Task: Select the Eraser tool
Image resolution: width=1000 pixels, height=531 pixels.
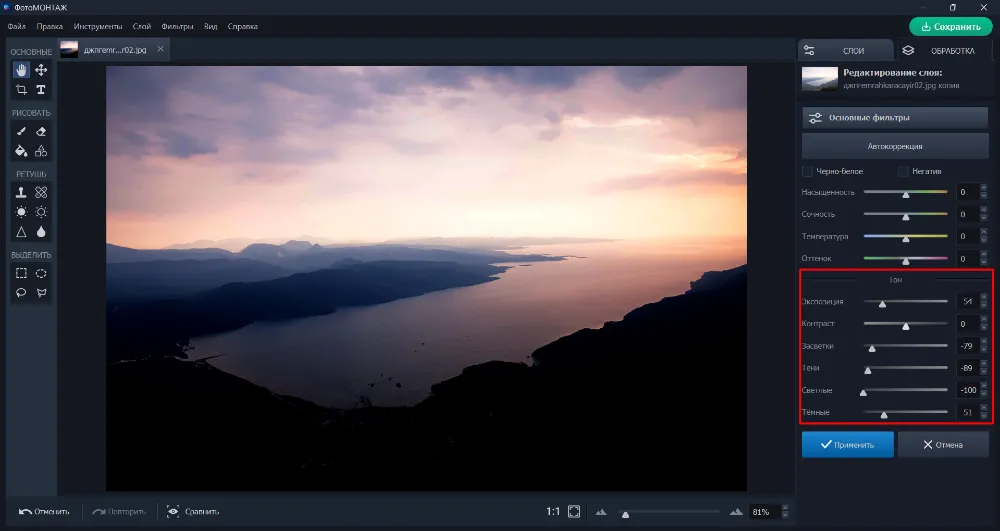Action: pyautogui.click(x=41, y=131)
